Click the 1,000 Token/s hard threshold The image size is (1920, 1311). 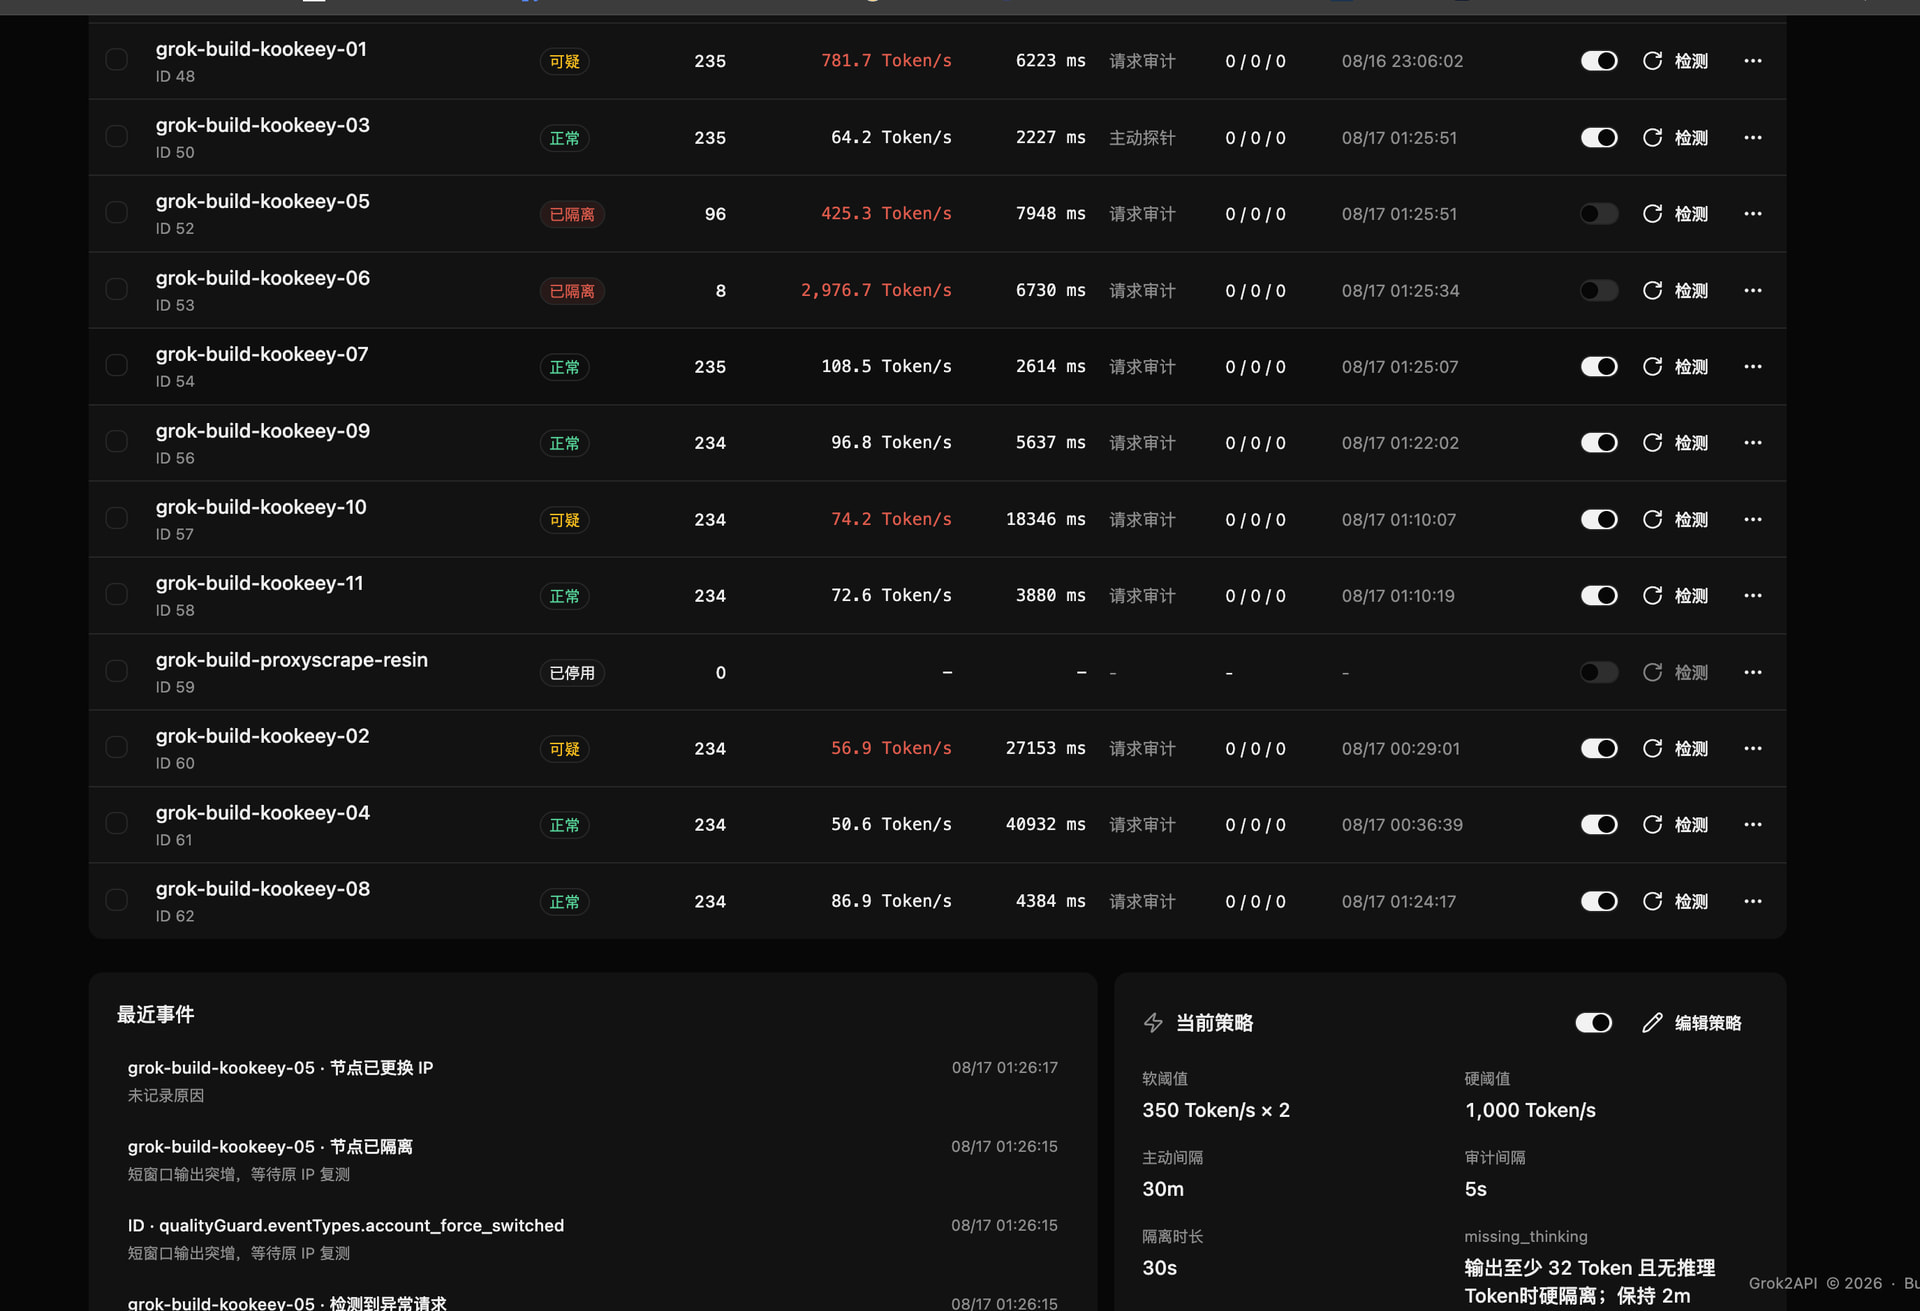pyautogui.click(x=1530, y=1110)
